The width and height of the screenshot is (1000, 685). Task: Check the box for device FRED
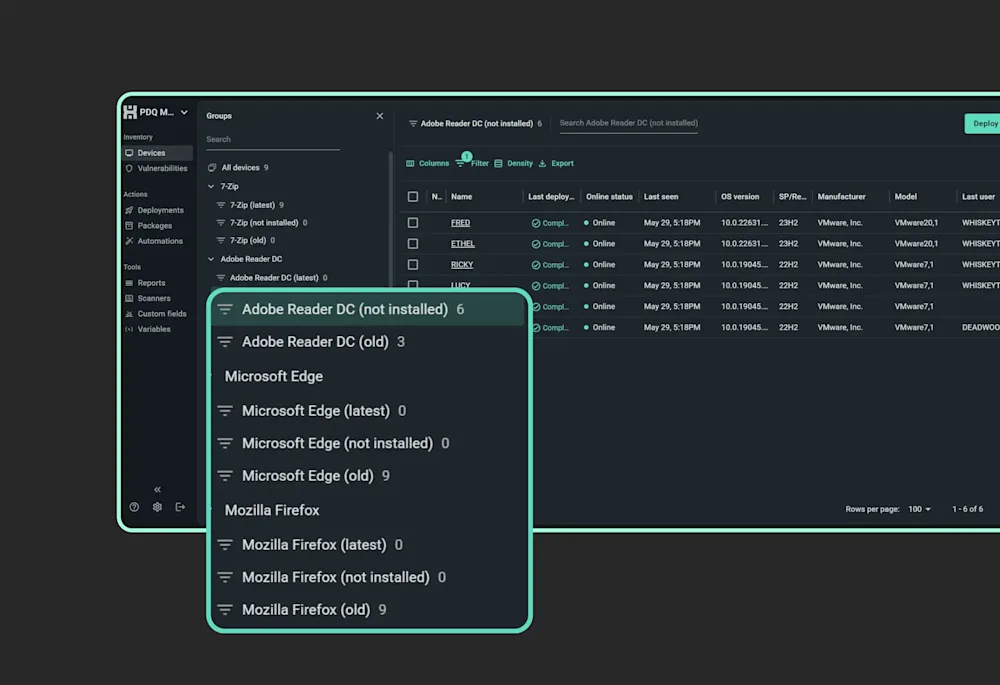point(413,223)
